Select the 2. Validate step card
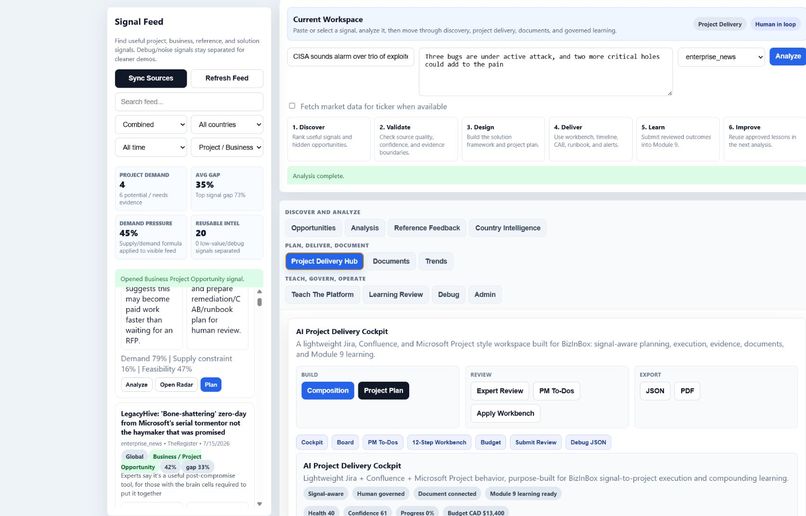This screenshot has height=516, width=806. coord(416,139)
